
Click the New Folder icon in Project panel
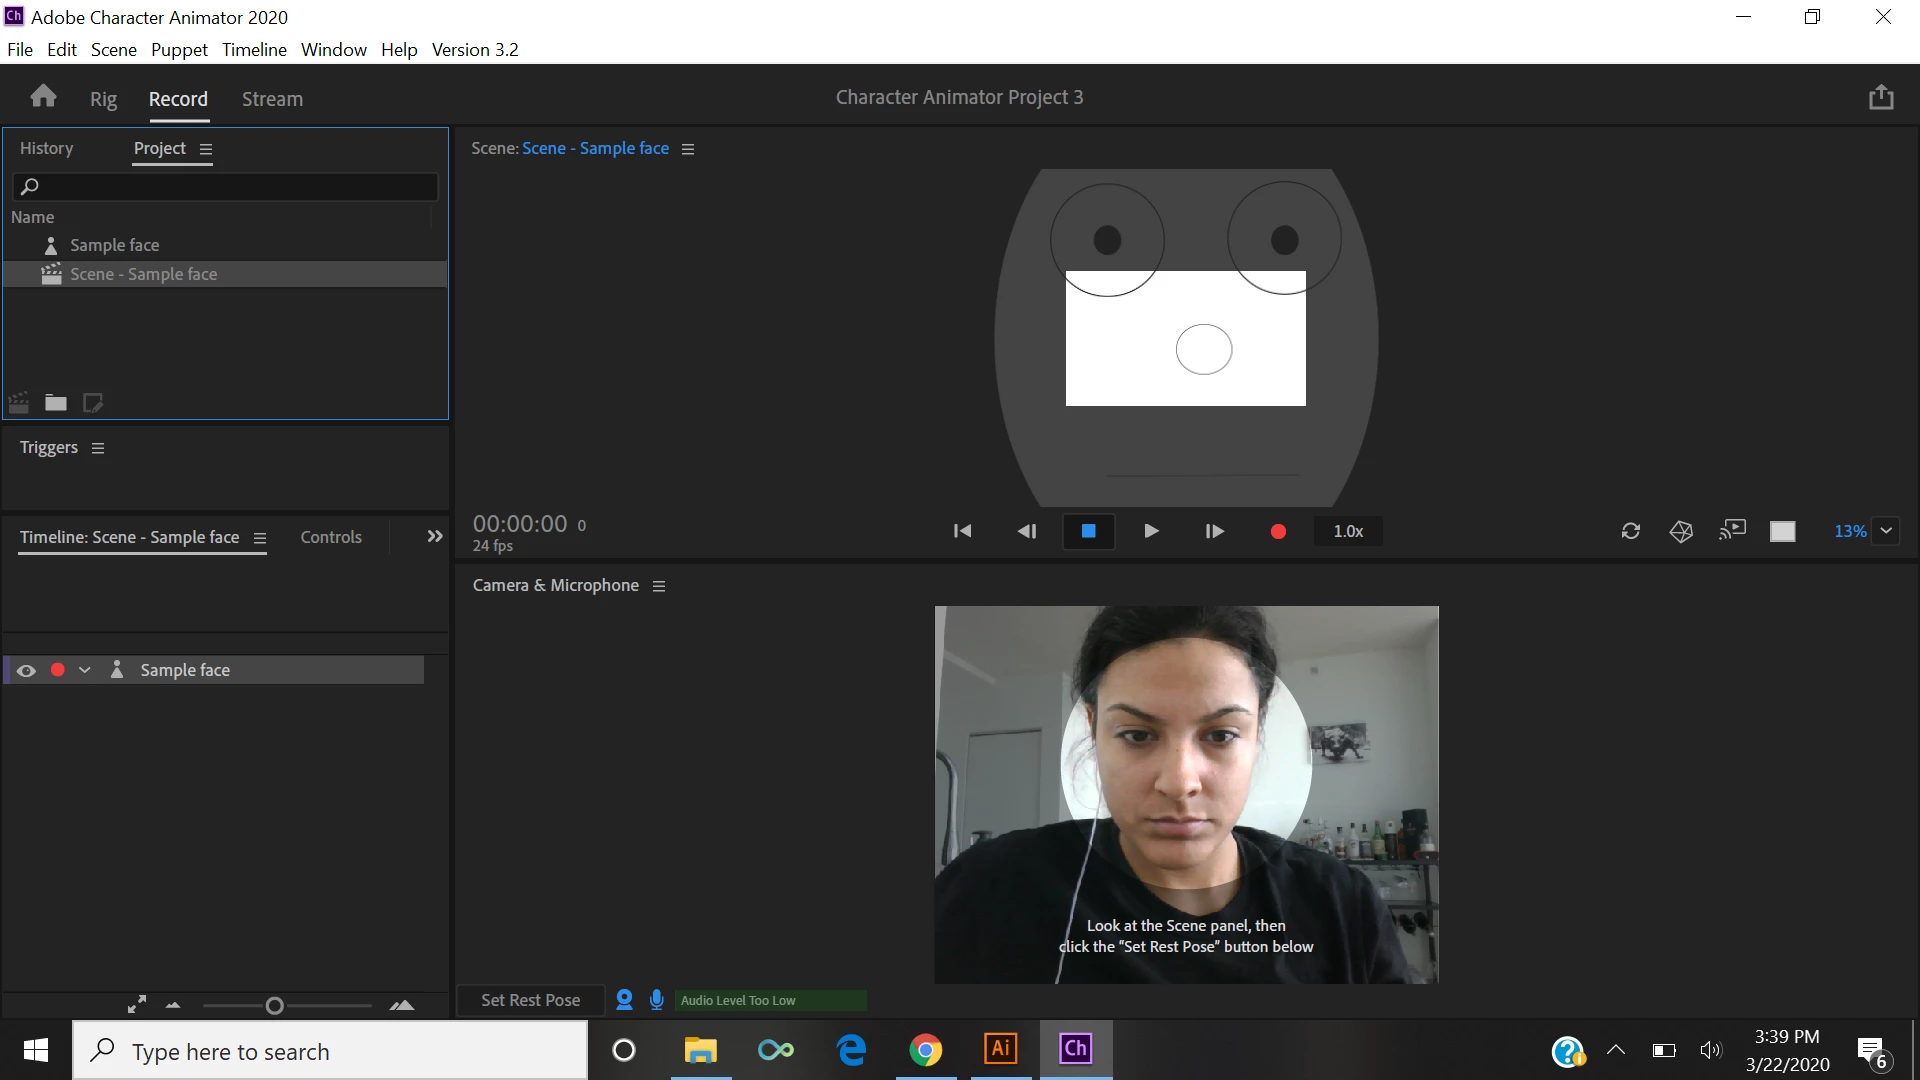pos(56,403)
